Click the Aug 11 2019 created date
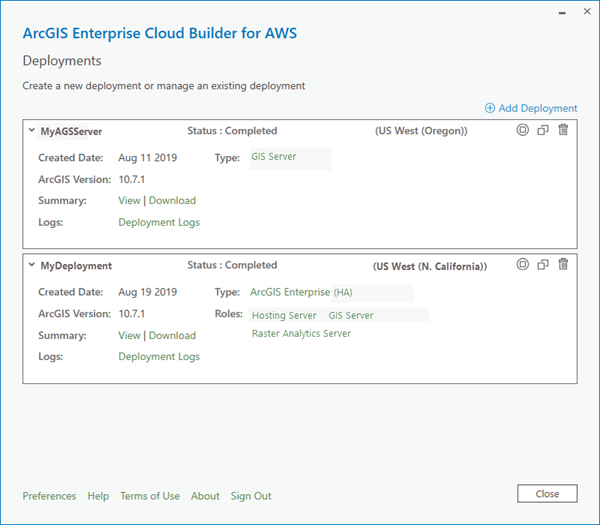Image resolution: width=600 pixels, height=525 pixels. click(148, 158)
